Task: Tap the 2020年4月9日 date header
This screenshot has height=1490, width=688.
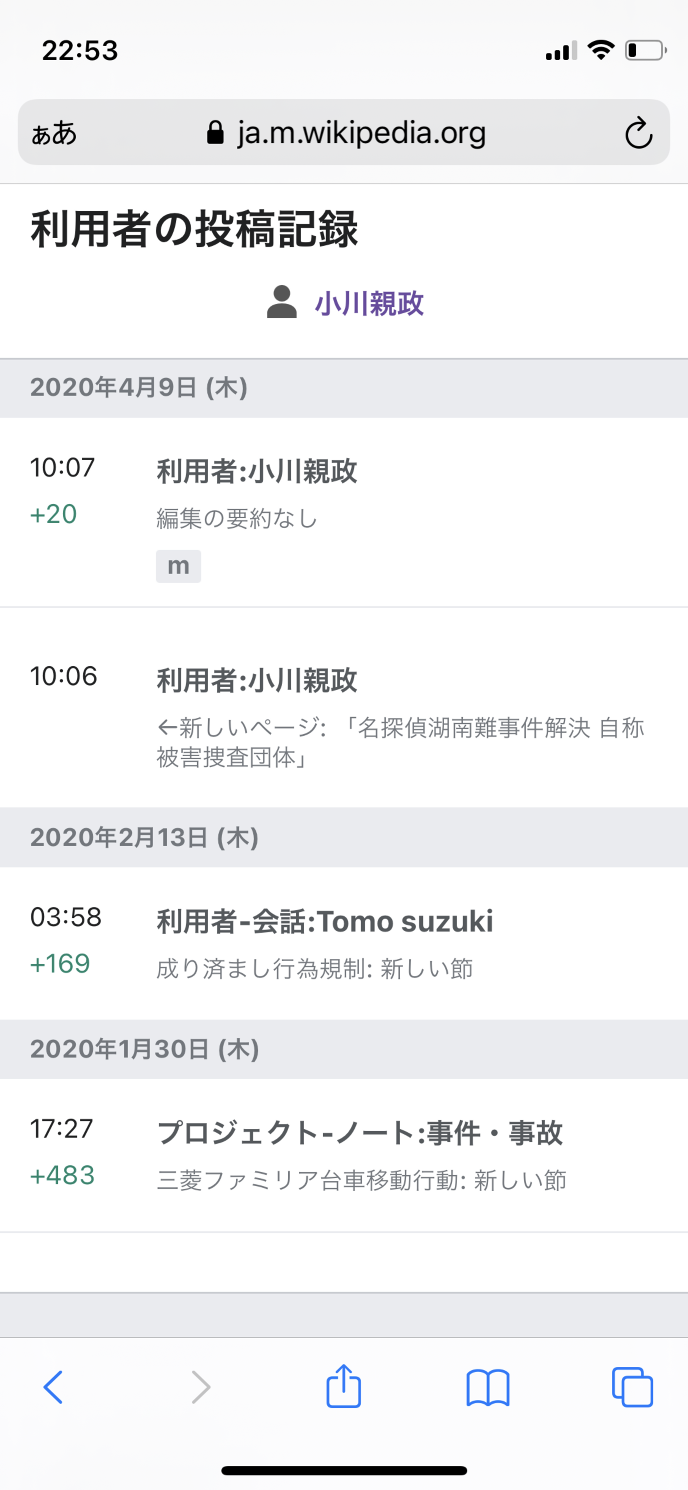Action: (139, 387)
